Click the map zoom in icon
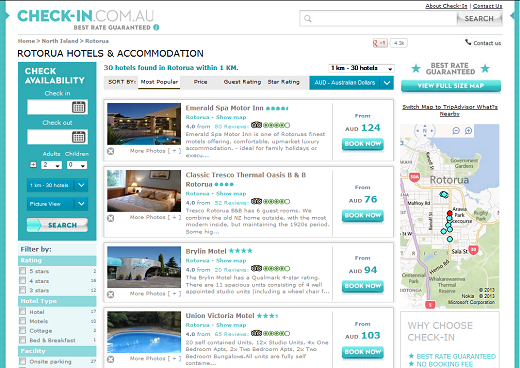Image resolution: width=520 pixels, height=368 pixels. [x=468, y=131]
